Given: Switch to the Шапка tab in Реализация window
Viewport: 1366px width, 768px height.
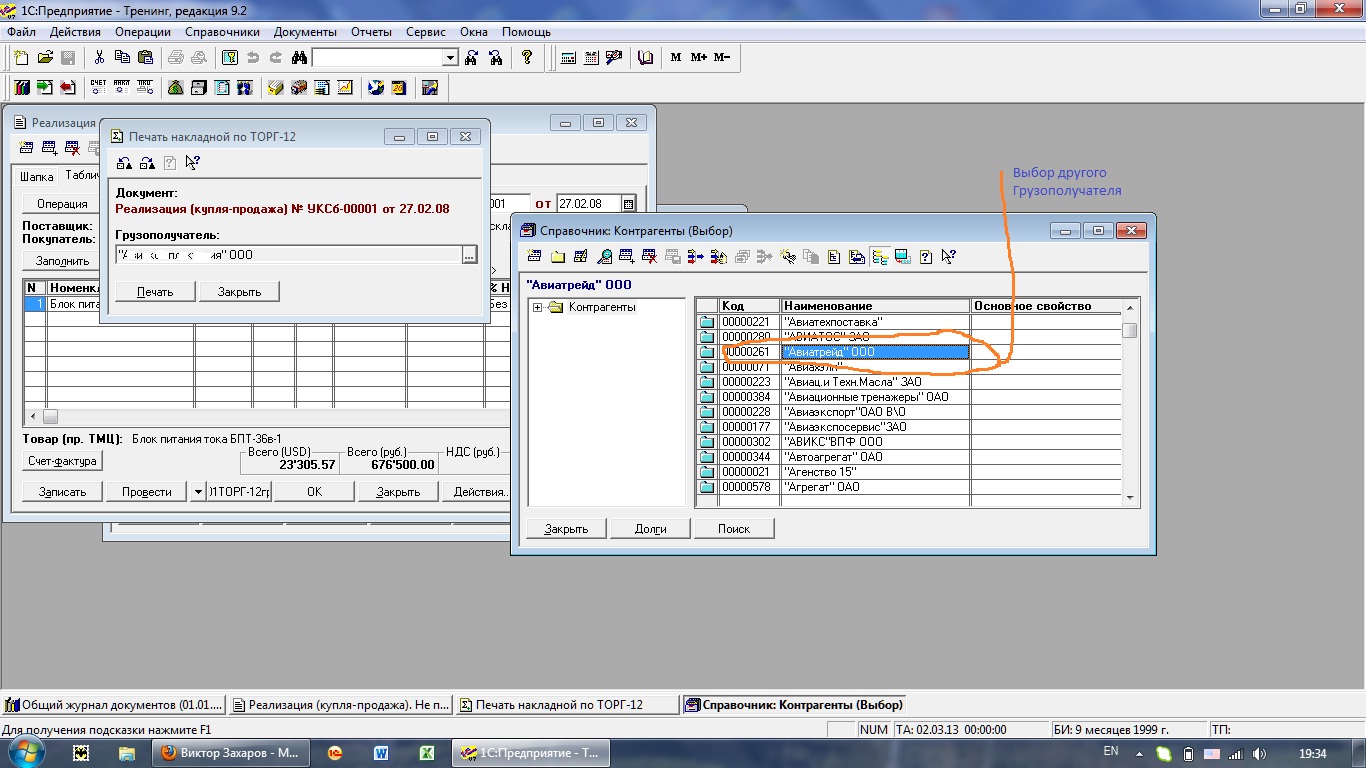Looking at the screenshot, I should point(36,176).
